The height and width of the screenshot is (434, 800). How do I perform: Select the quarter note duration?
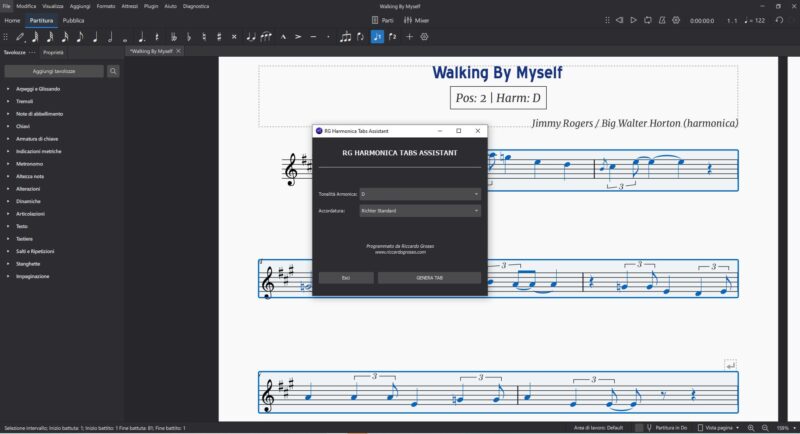tap(95, 37)
